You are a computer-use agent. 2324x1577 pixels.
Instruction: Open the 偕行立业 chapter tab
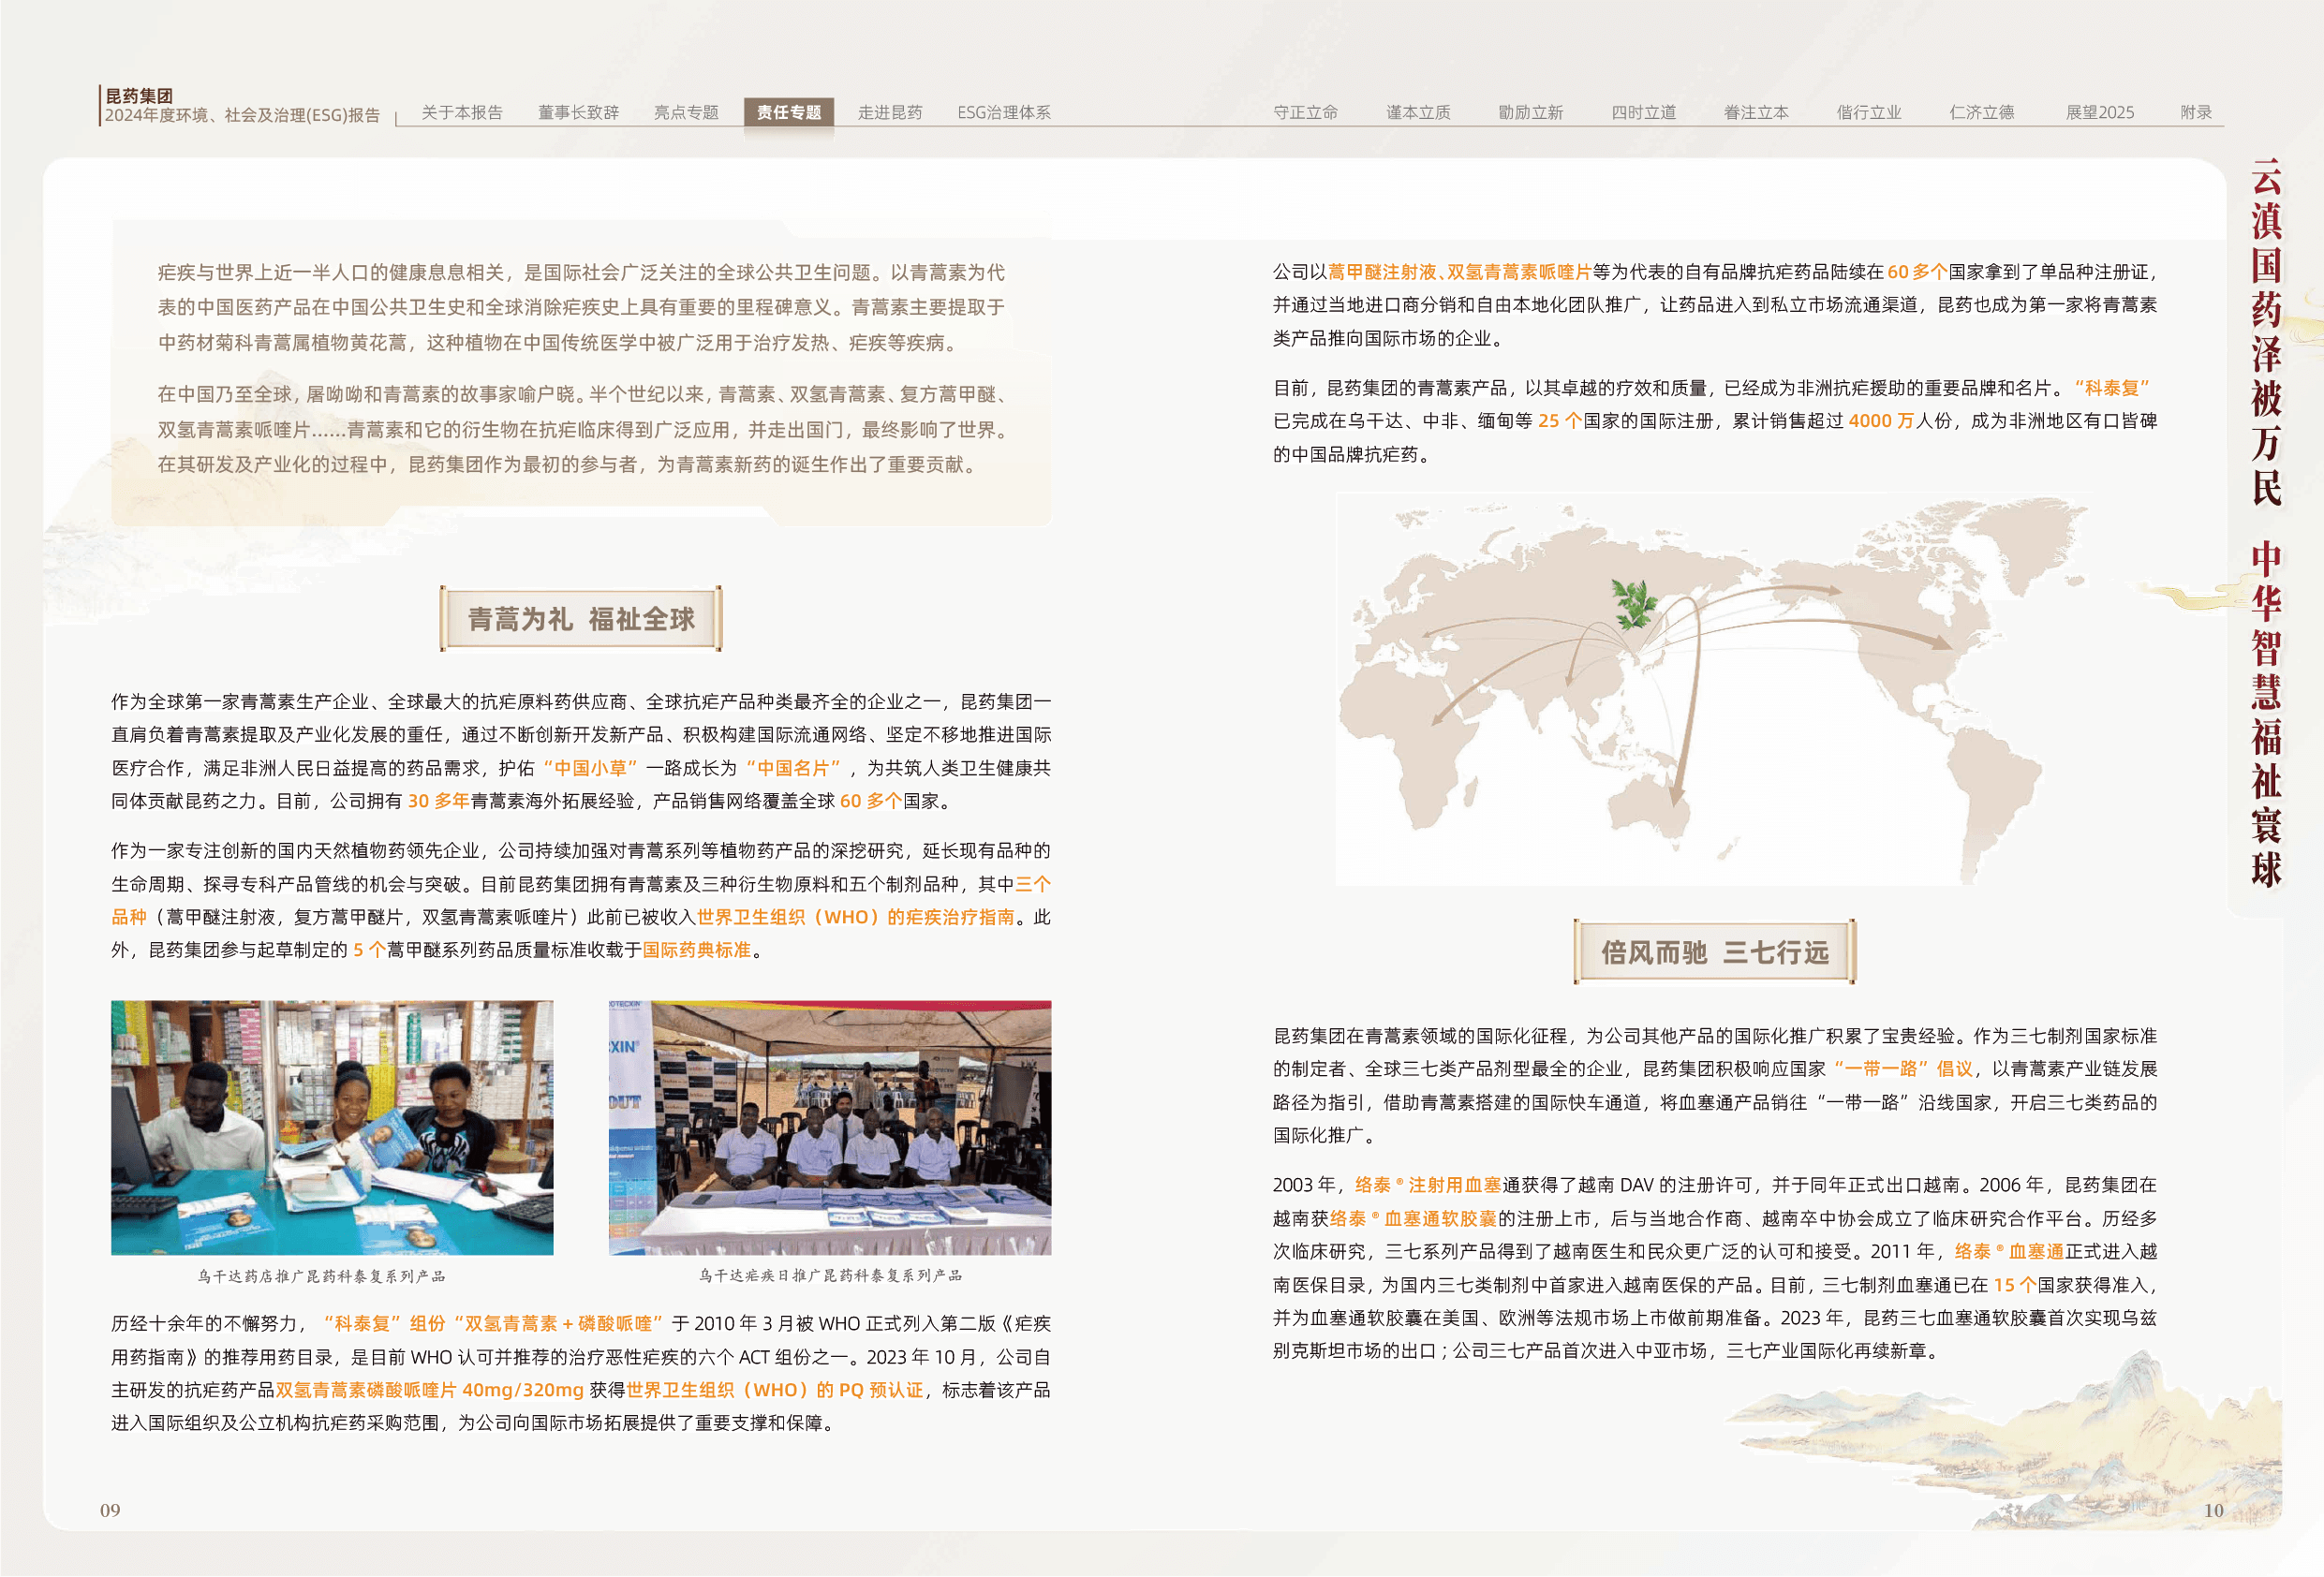(x=1868, y=112)
